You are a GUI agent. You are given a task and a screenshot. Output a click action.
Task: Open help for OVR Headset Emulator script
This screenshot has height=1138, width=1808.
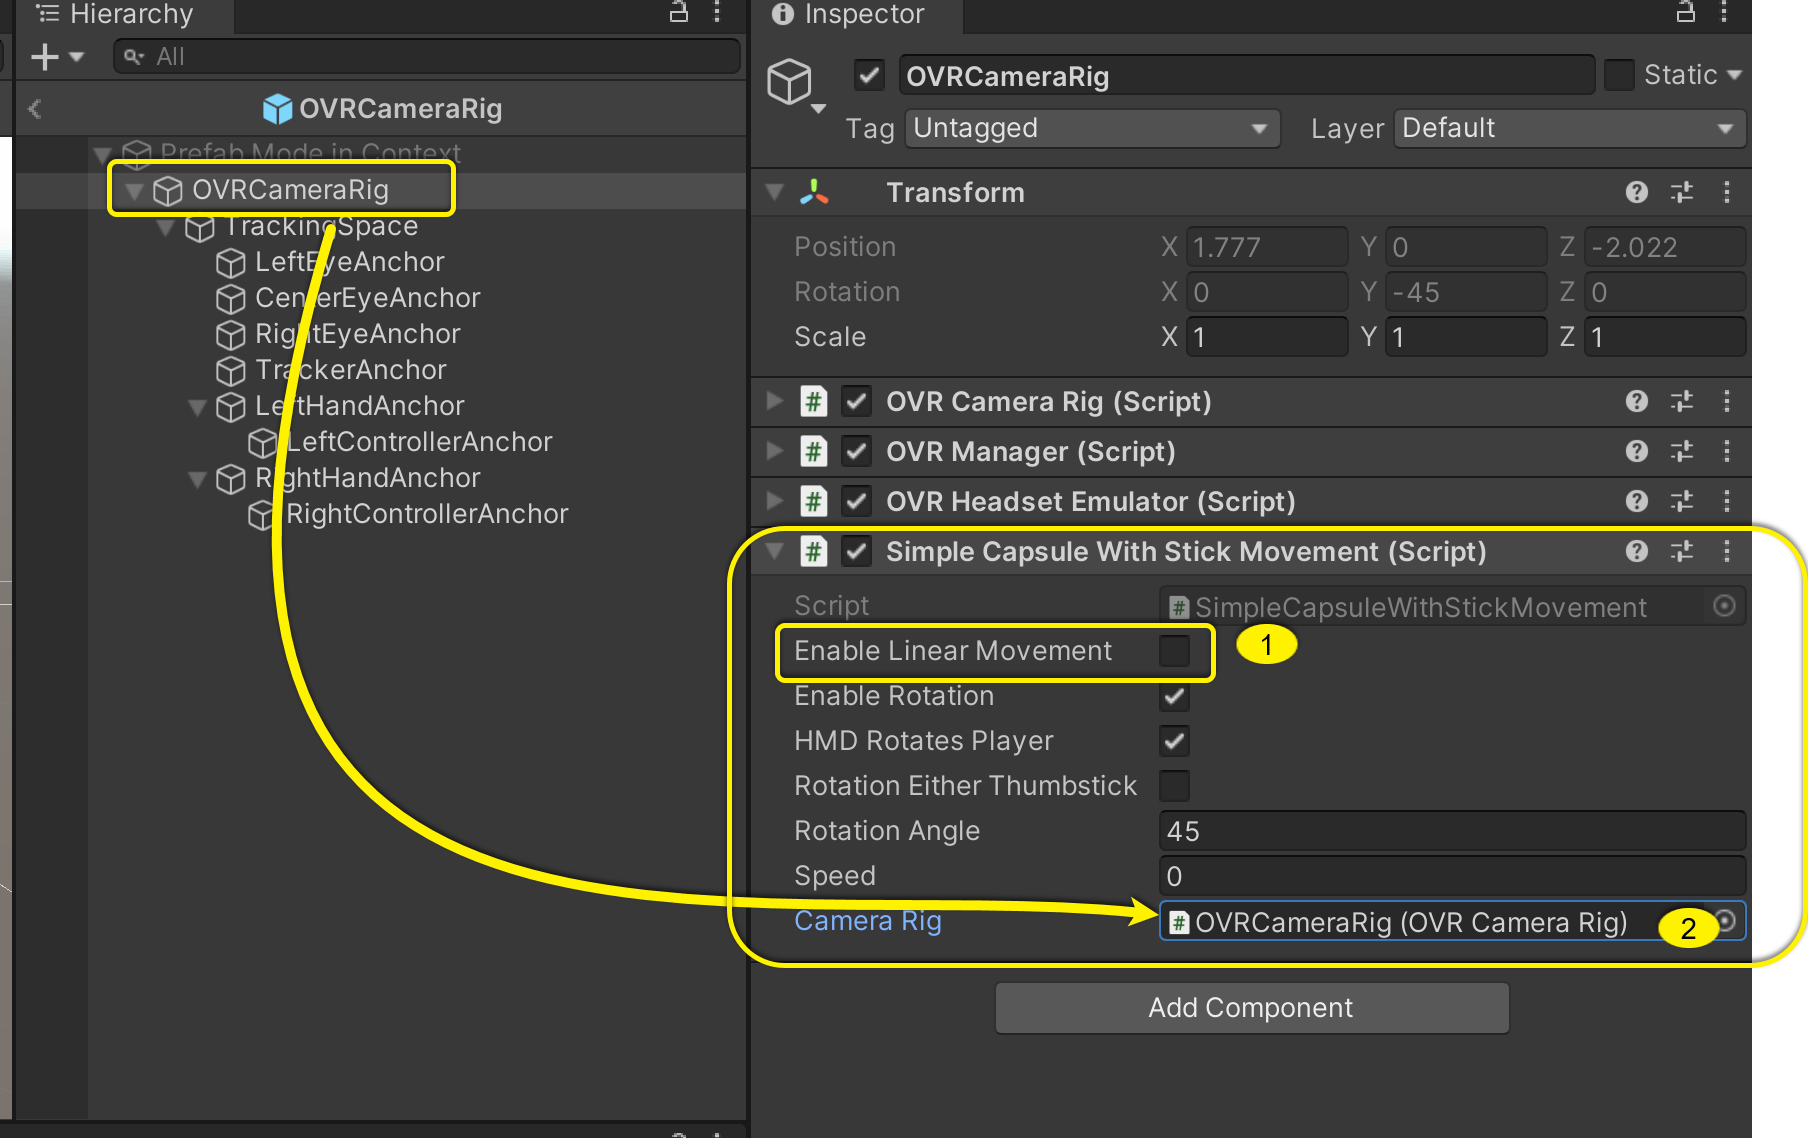click(1637, 501)
